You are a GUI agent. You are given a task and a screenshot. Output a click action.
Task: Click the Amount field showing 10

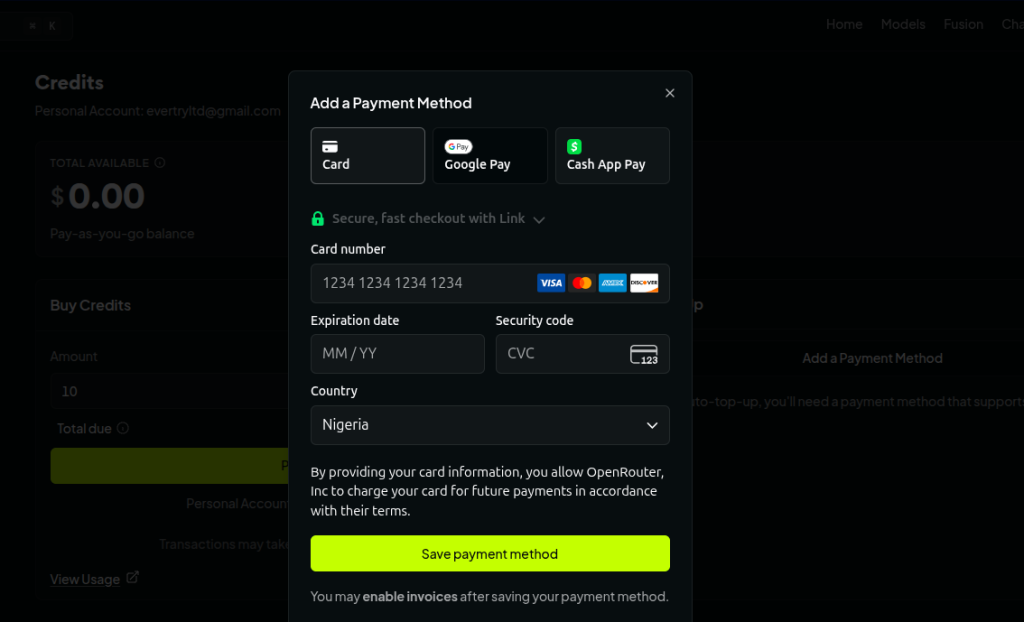pyautogui.click(x=170, y=391)
